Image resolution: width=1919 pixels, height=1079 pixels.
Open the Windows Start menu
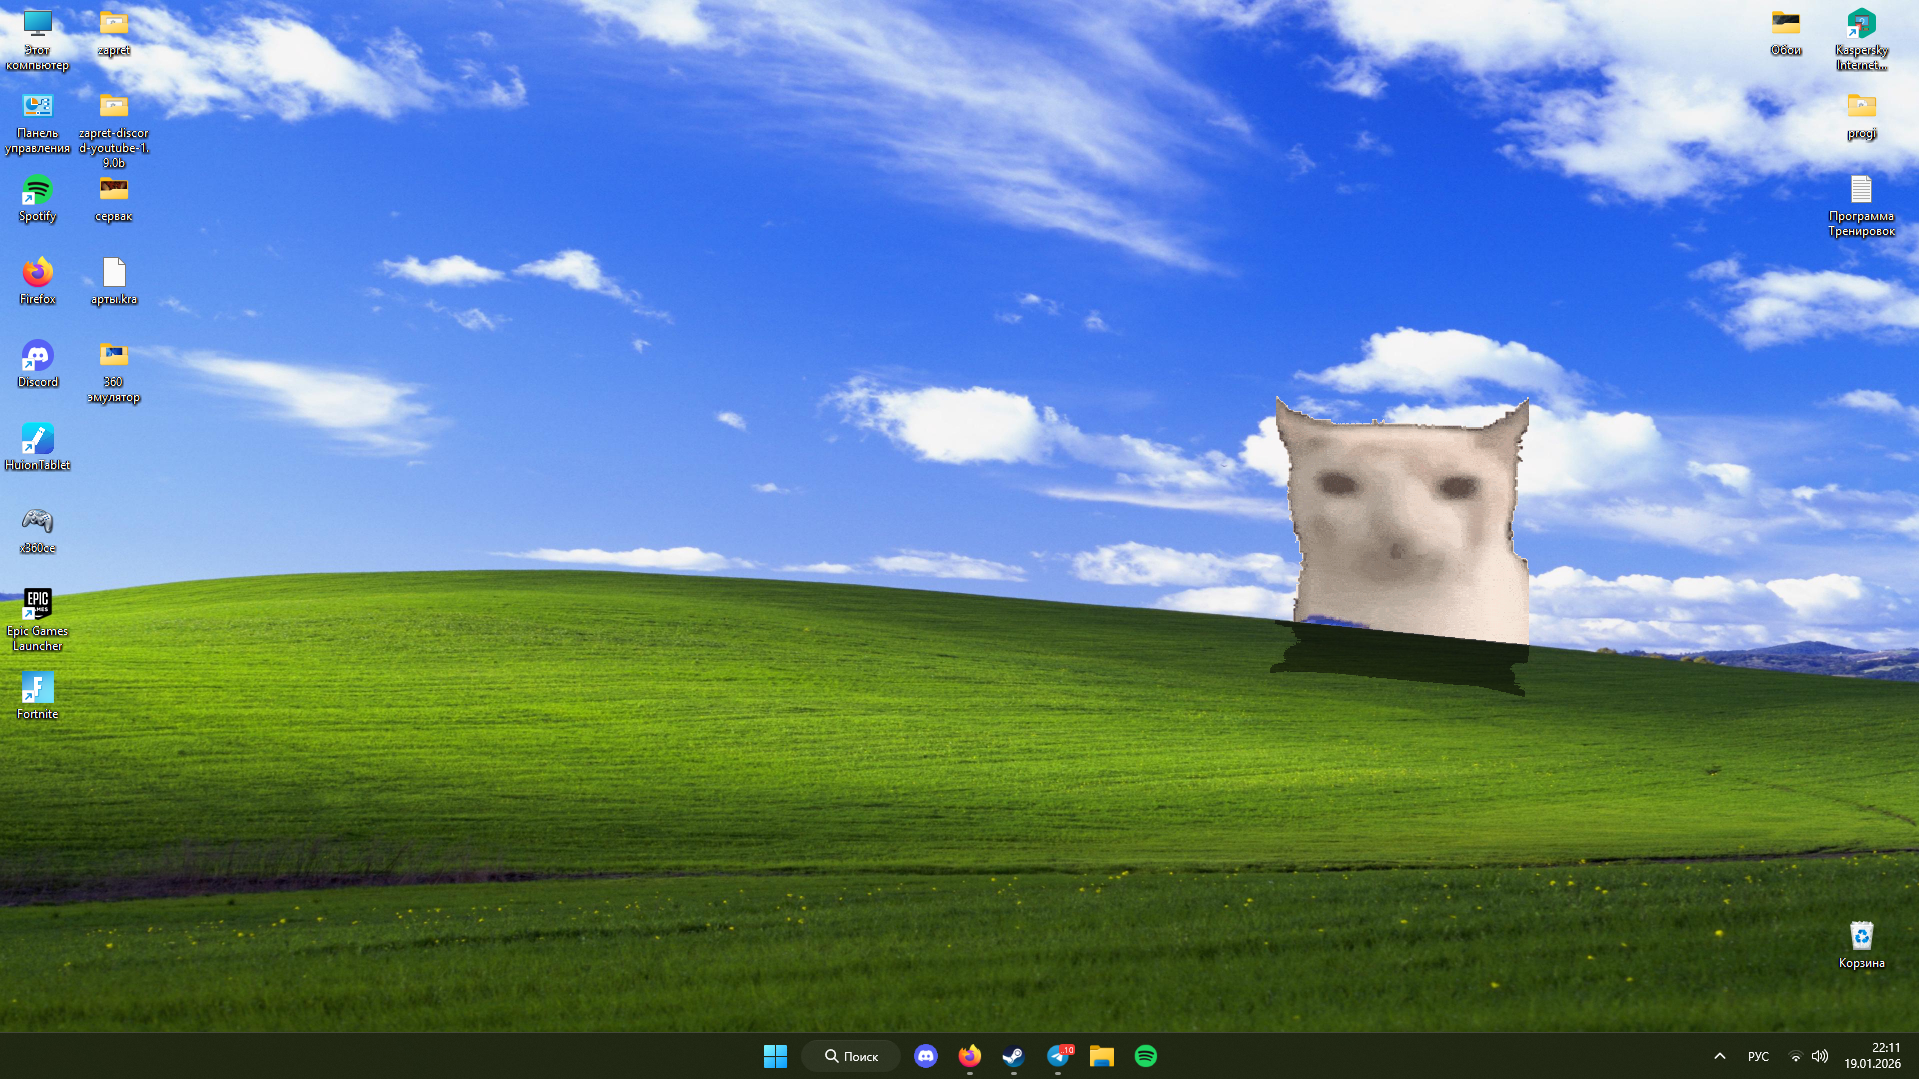(775, 1056)
